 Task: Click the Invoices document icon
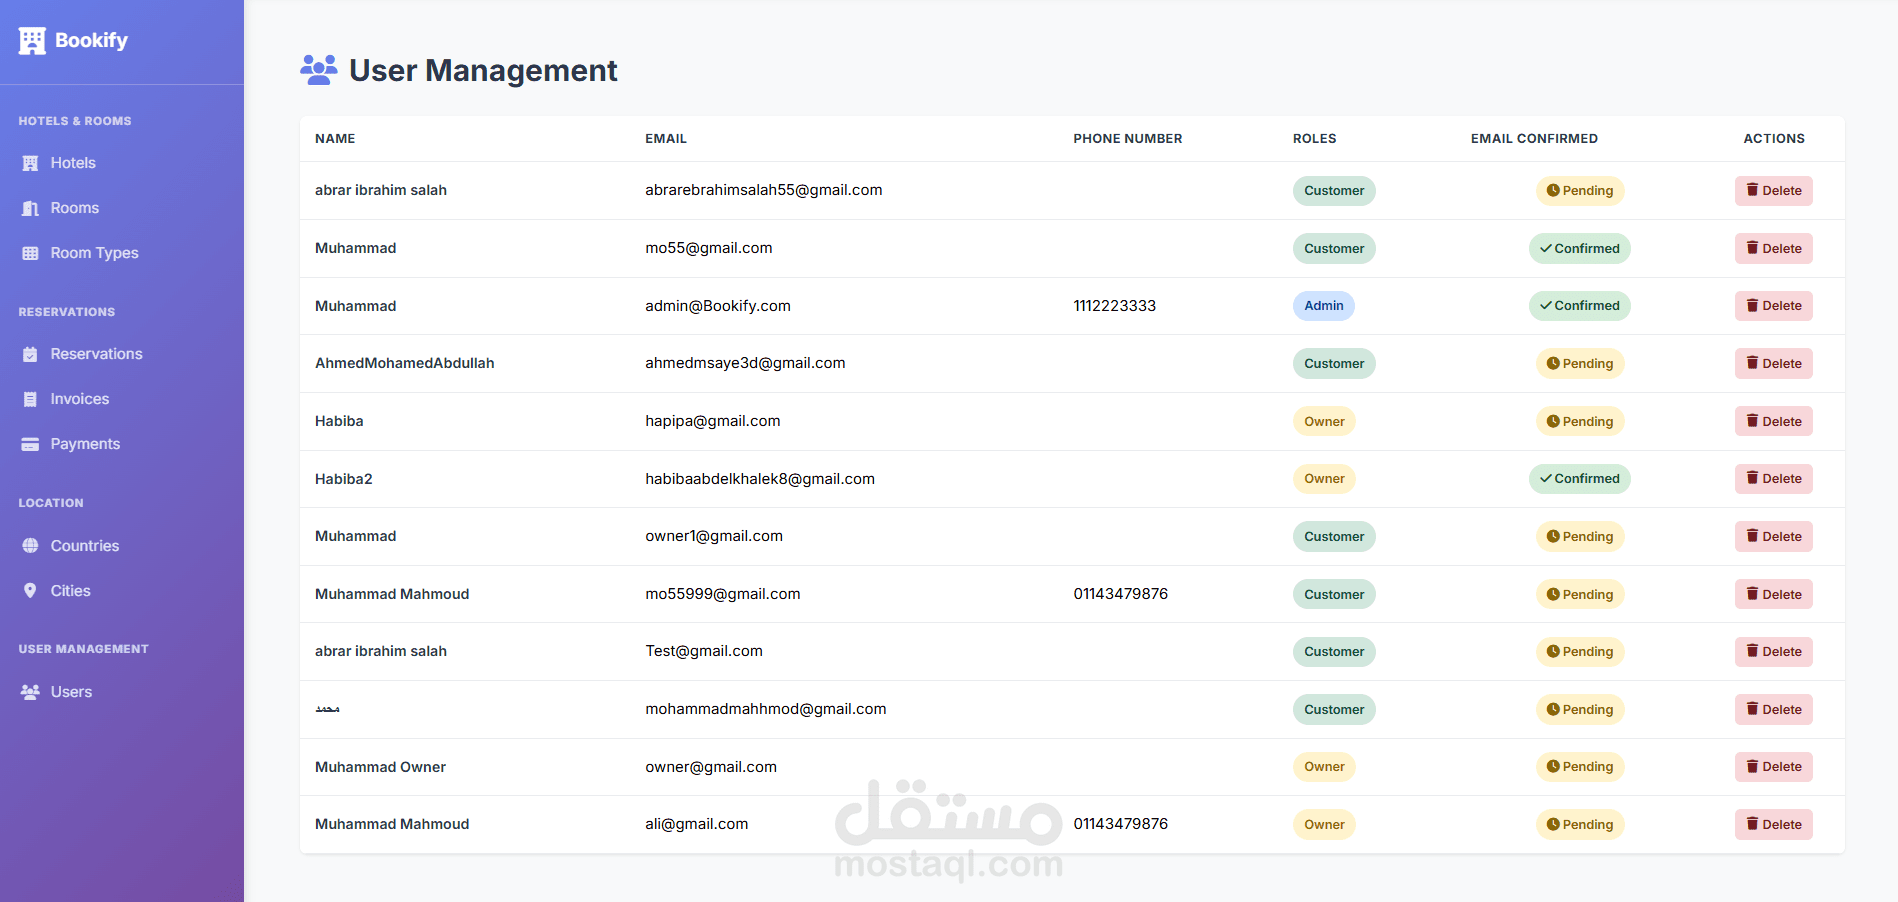click(x=30, y=399)
